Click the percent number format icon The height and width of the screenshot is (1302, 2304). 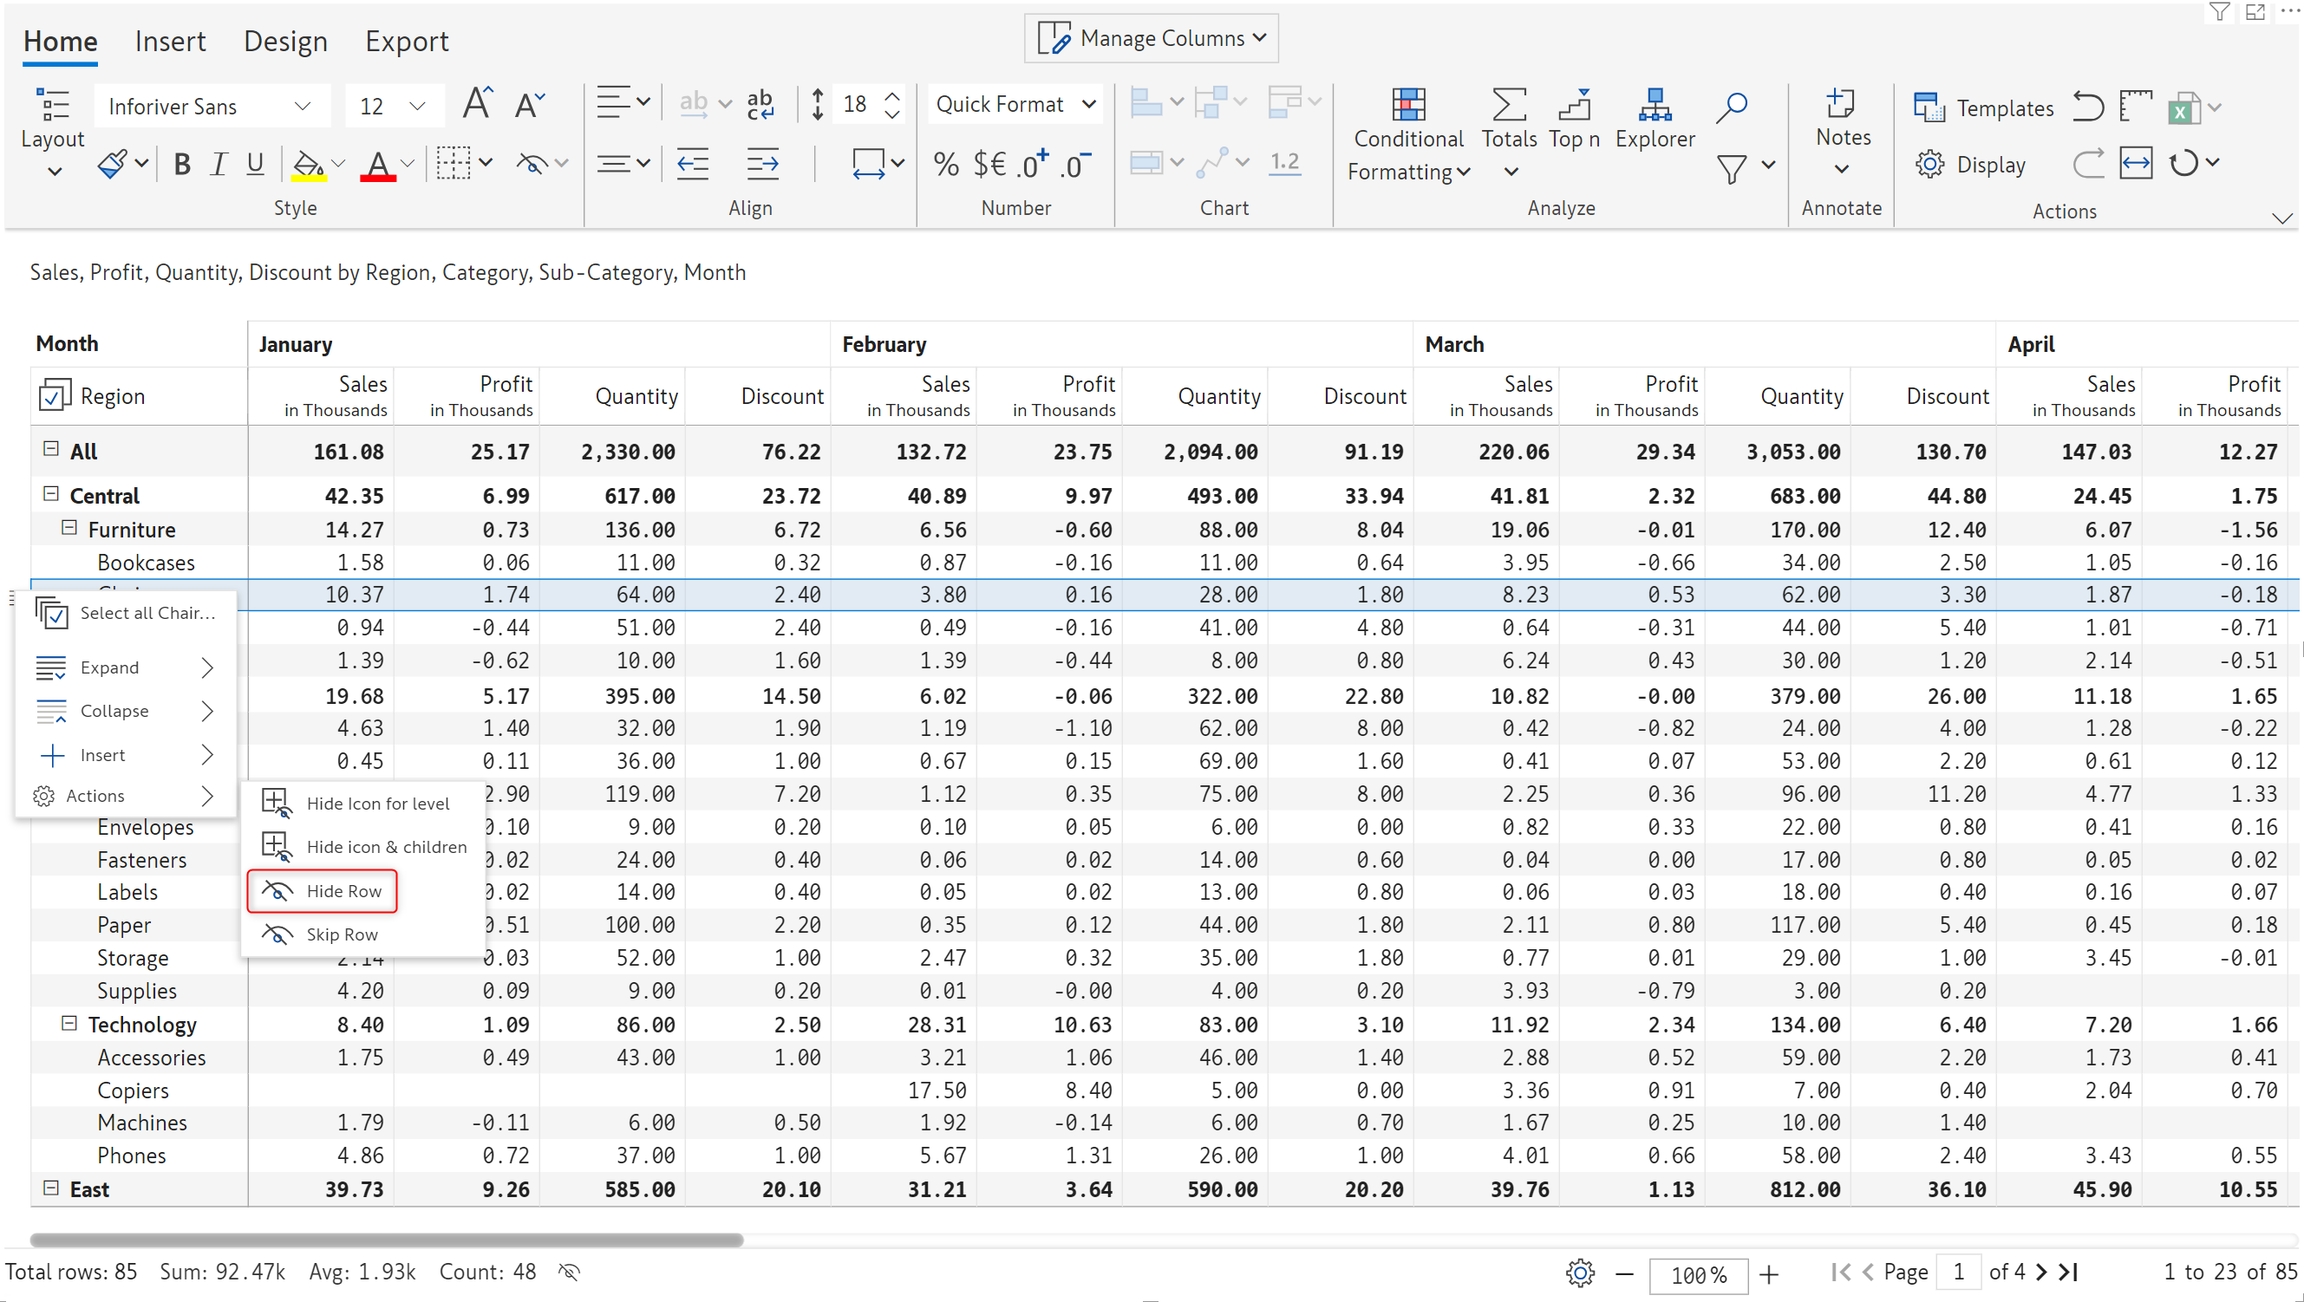945,164
